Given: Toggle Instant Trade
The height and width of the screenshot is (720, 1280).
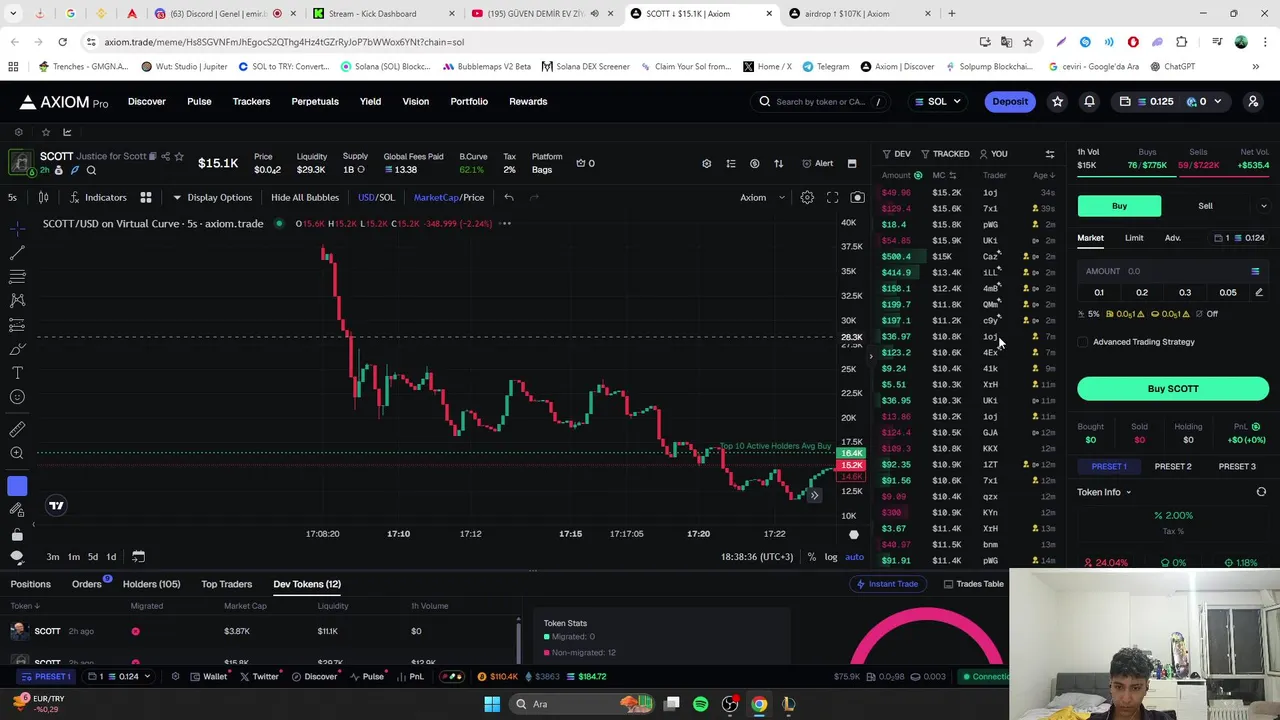Looking at the screenshot, I should pos(887,584).
